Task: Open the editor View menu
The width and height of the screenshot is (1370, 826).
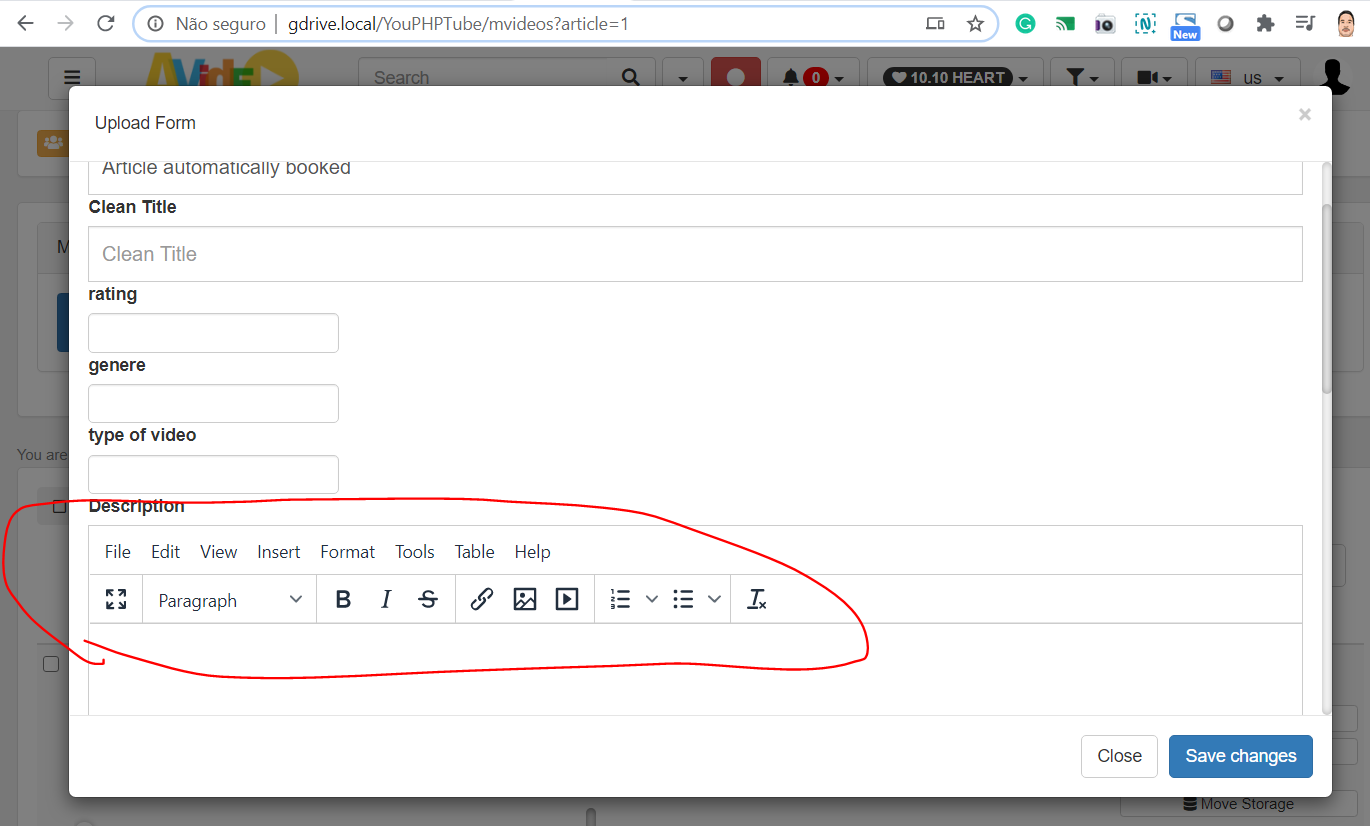Action: 219,552
